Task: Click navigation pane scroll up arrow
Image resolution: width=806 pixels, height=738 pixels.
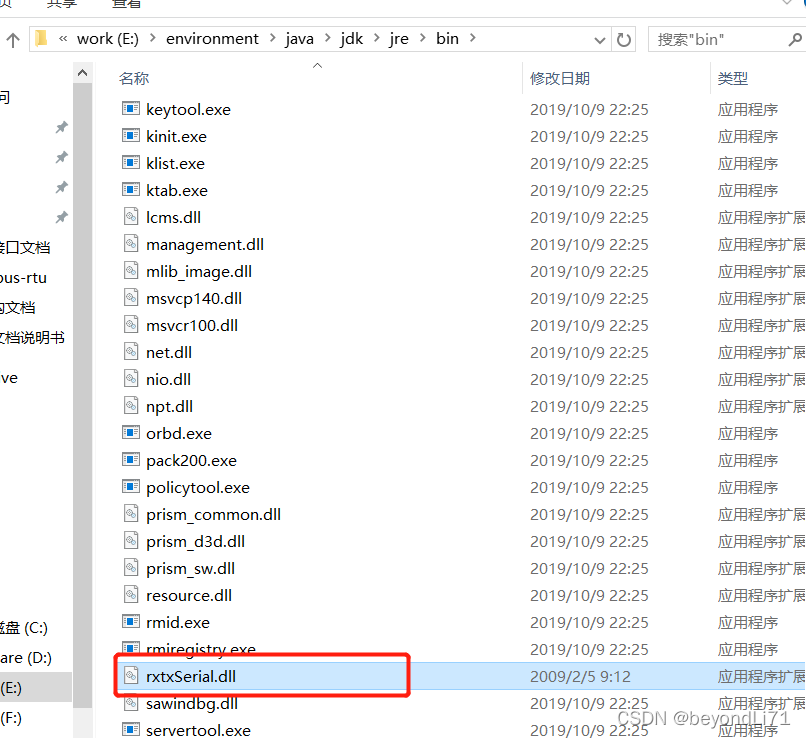Action: 82,73
